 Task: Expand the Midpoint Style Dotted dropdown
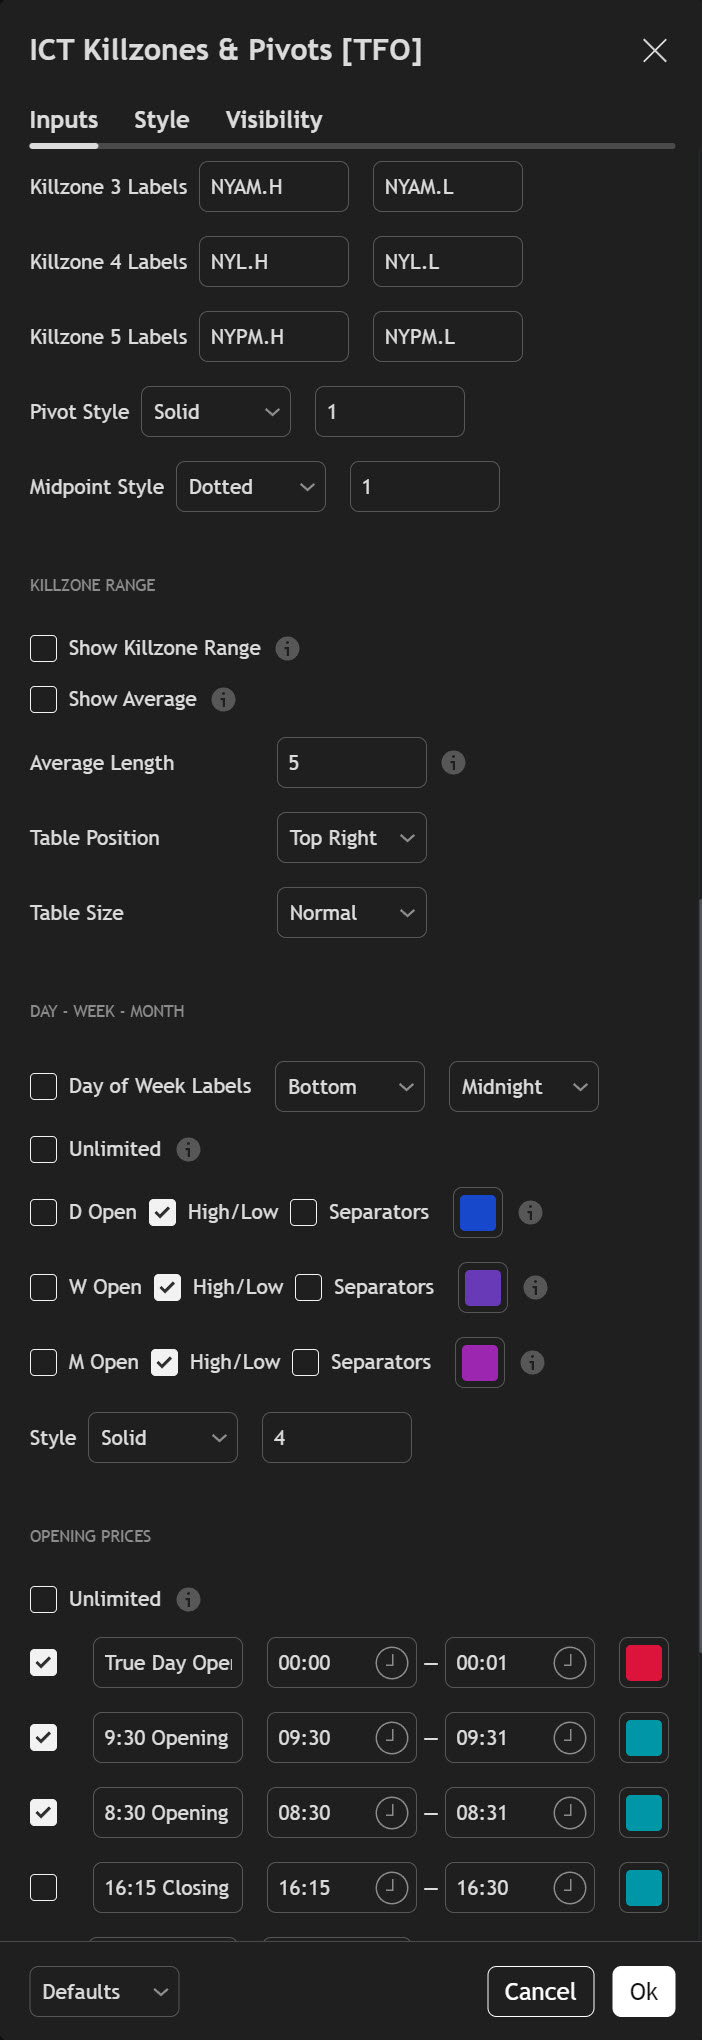click(250, 487)
